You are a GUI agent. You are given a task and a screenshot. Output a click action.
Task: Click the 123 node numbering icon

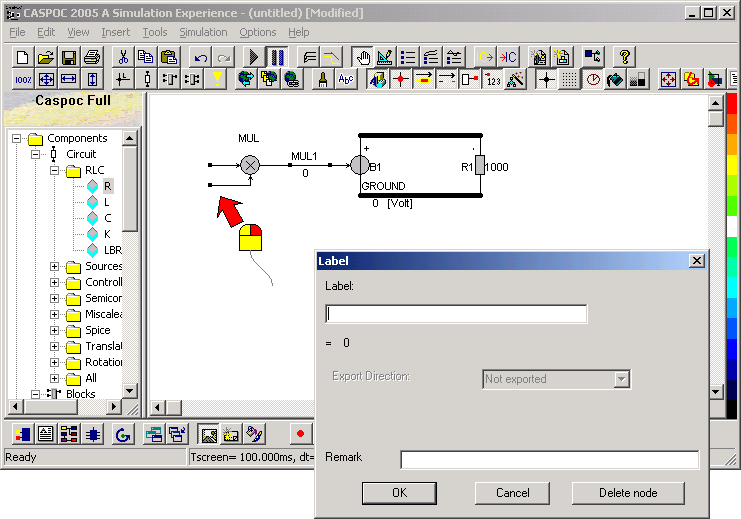tap(493, 79)
